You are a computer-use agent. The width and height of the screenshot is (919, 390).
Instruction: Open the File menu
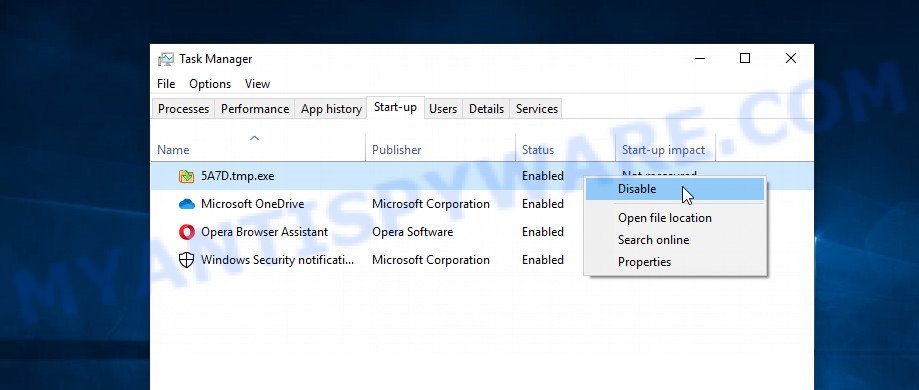click(x=166, y=84)
